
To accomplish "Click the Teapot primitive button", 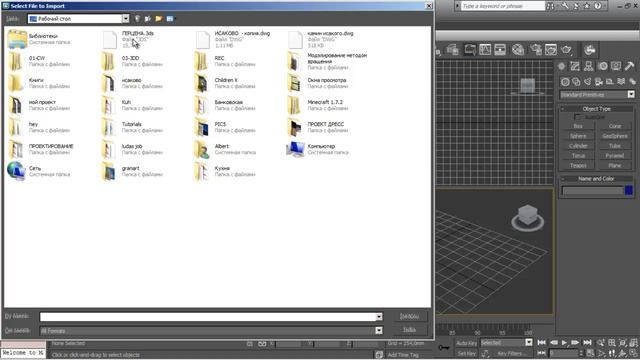I will (x=578, y=165).
